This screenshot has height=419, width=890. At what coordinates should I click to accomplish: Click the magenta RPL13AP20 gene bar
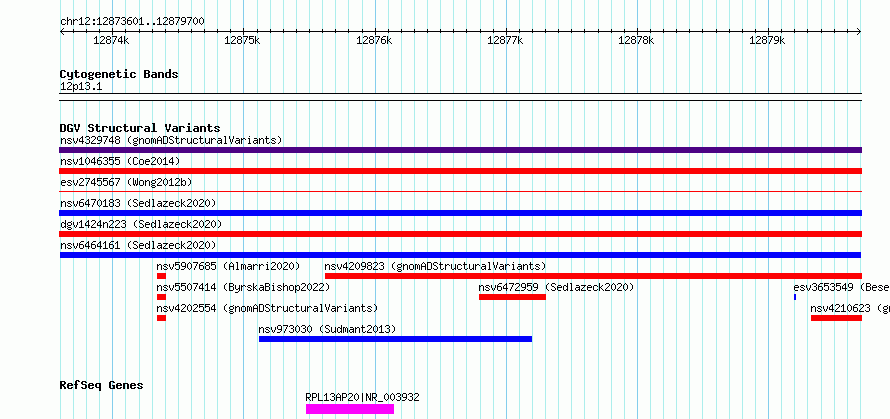[x=350, y=409]
